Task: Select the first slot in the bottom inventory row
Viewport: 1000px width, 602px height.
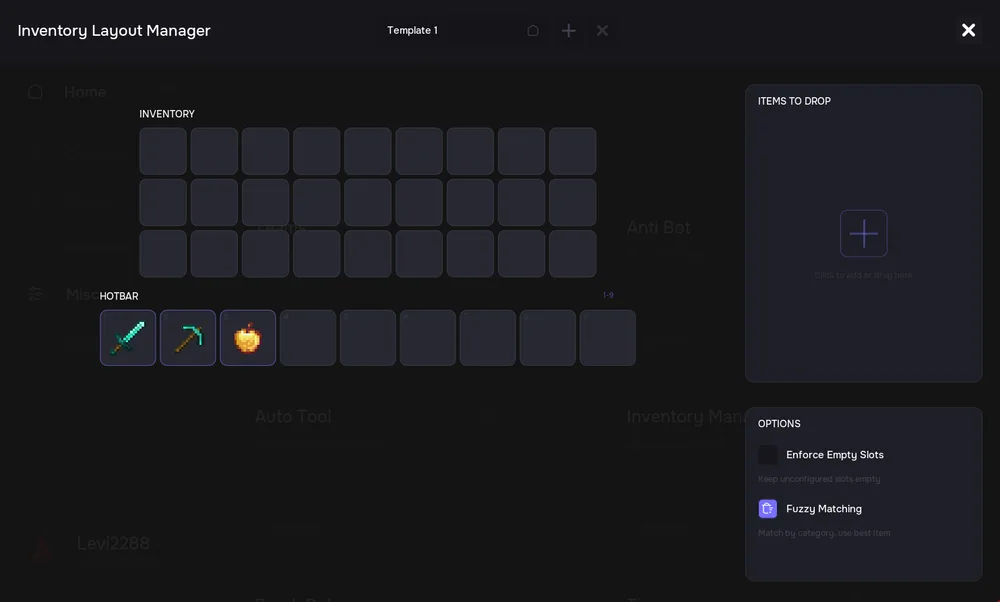Action: pyautogui.click(x=163, y=254)
